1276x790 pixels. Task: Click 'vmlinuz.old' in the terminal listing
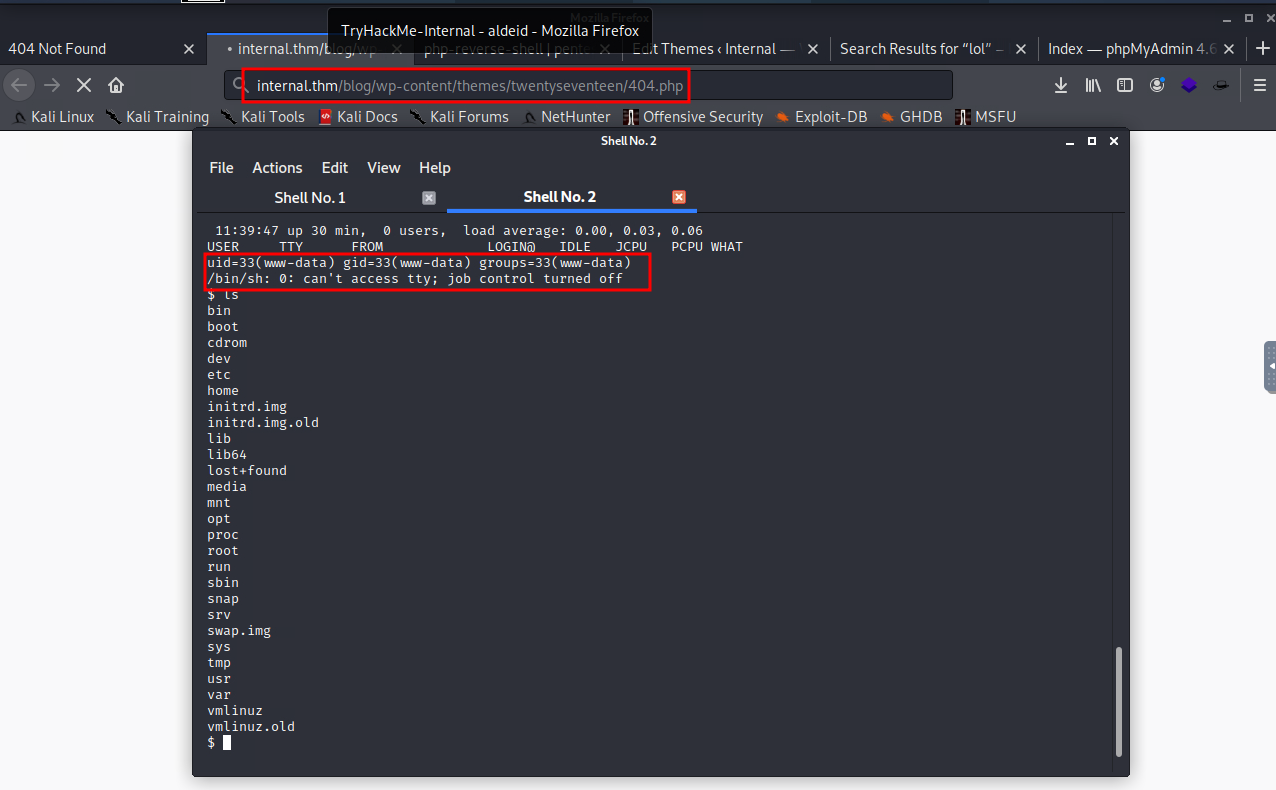click(x=251, y=726)
